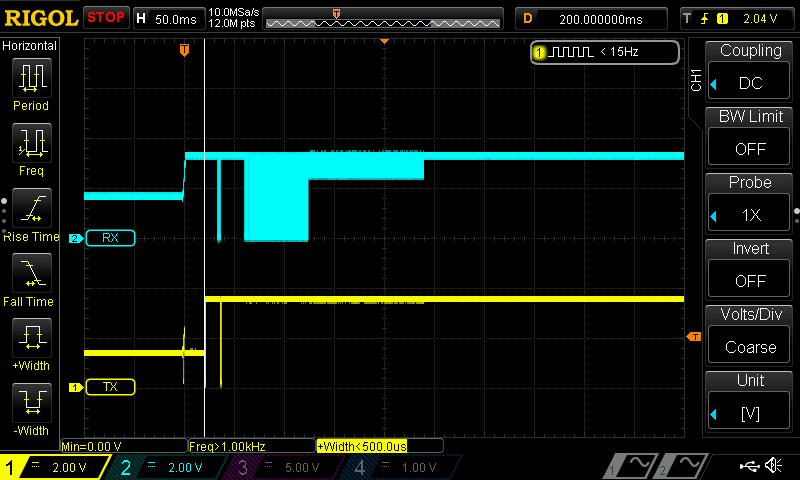Screen dimensions: 800x480
Task: Click the trigger level T marker at right edge
Action: click(694, 336)
